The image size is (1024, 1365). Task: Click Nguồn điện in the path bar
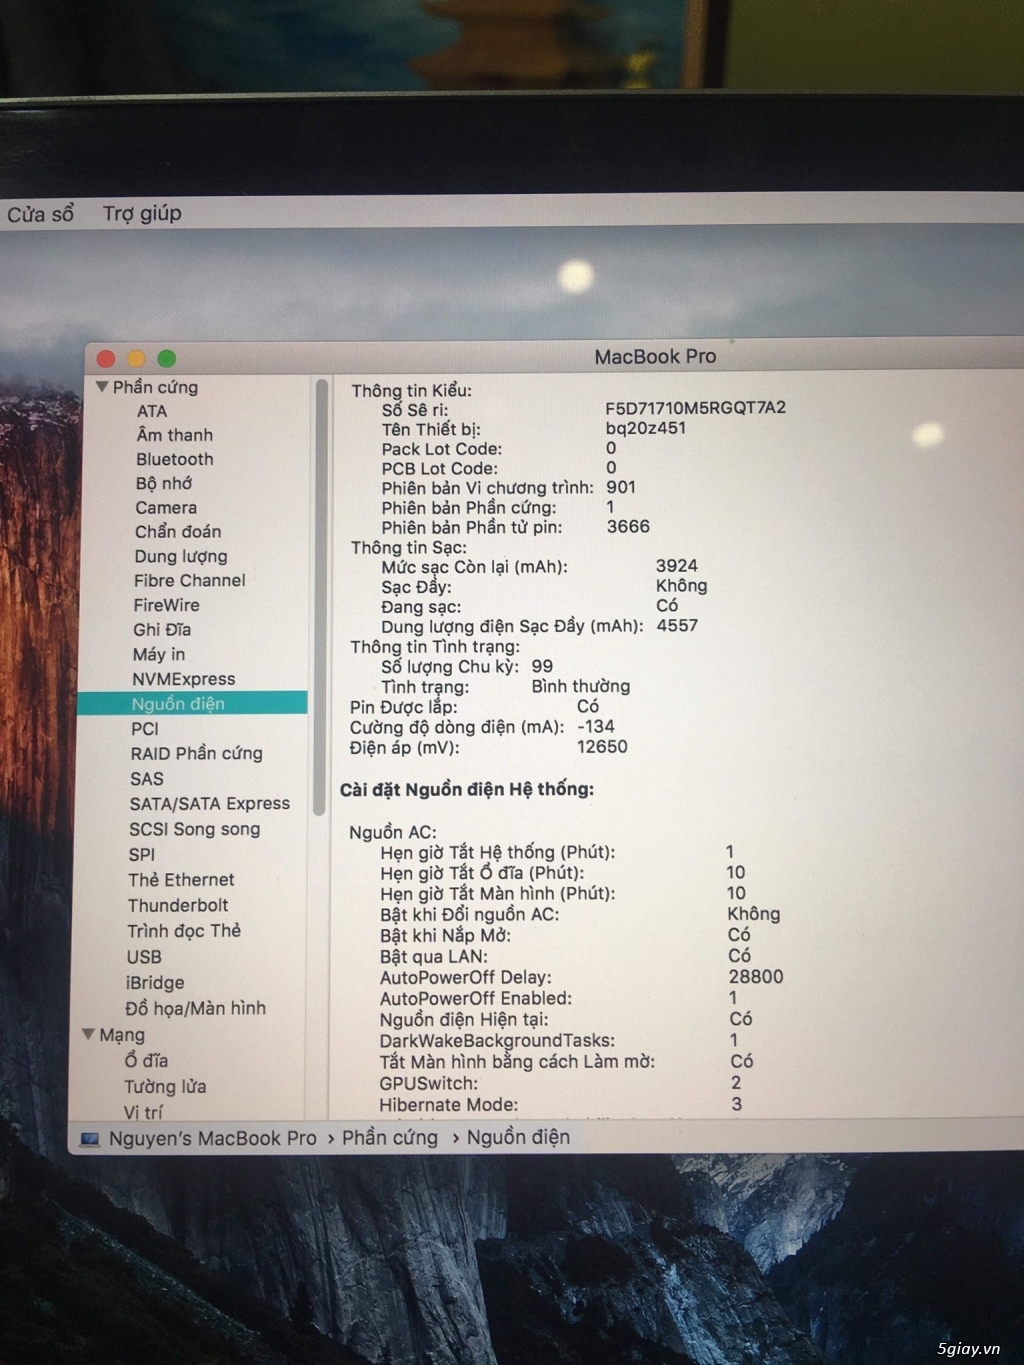click(518, 1137)
